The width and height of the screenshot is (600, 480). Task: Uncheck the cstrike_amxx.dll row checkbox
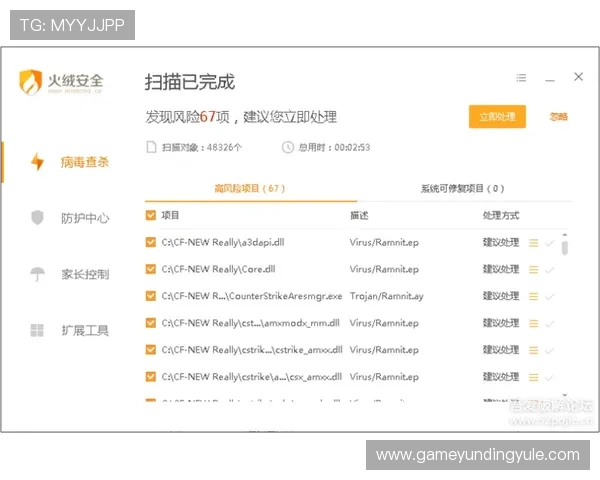pyautogui.click(x=151, y=350)
